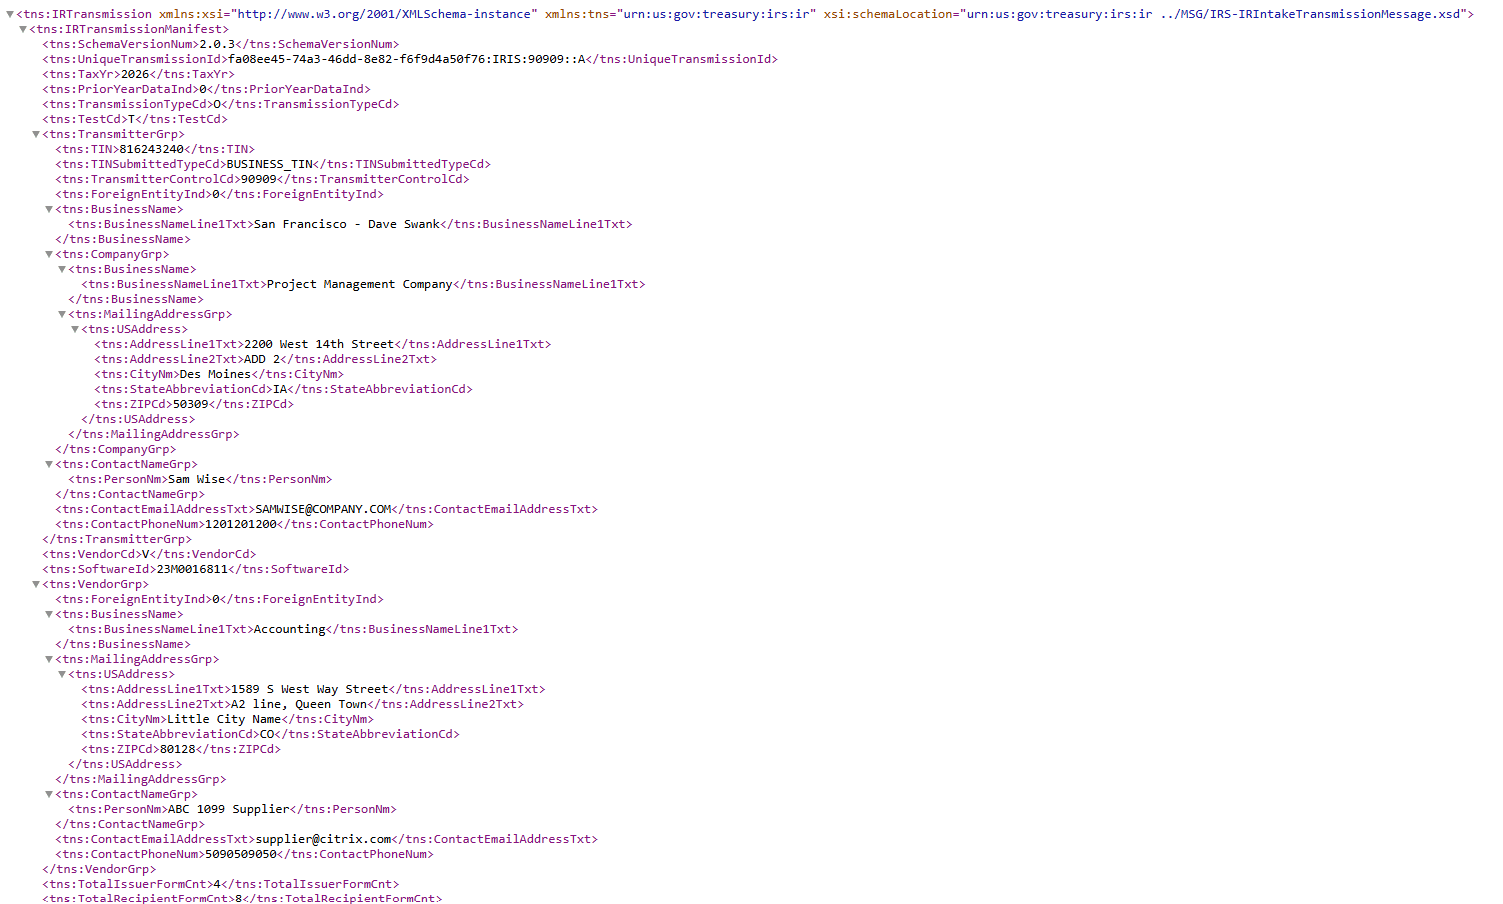Collapse BusinessName node above Project Management Company
1503x904 pixels.
[x=62, y=269]
